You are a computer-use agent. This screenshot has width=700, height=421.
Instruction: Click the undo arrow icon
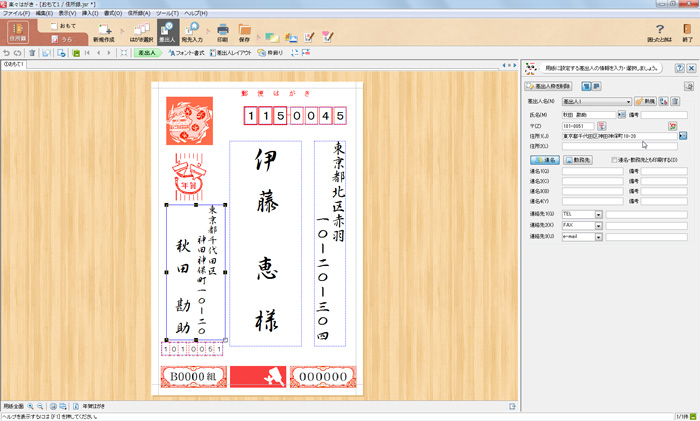click(7, 52)
